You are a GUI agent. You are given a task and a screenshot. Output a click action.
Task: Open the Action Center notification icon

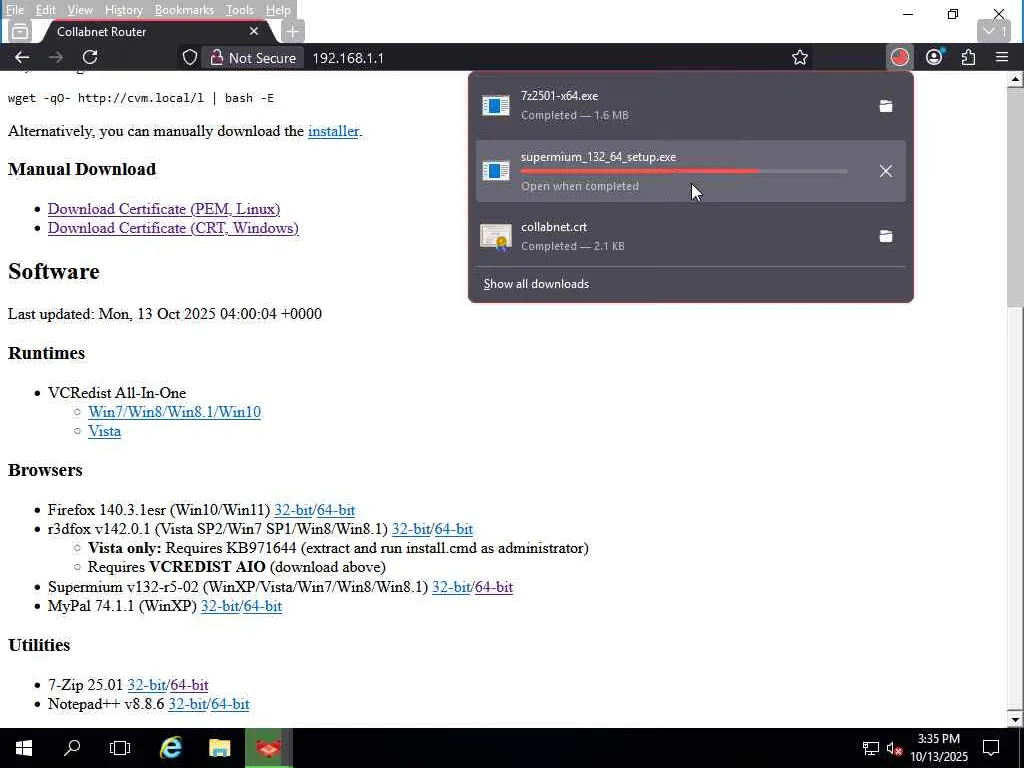tap(991, 748)
